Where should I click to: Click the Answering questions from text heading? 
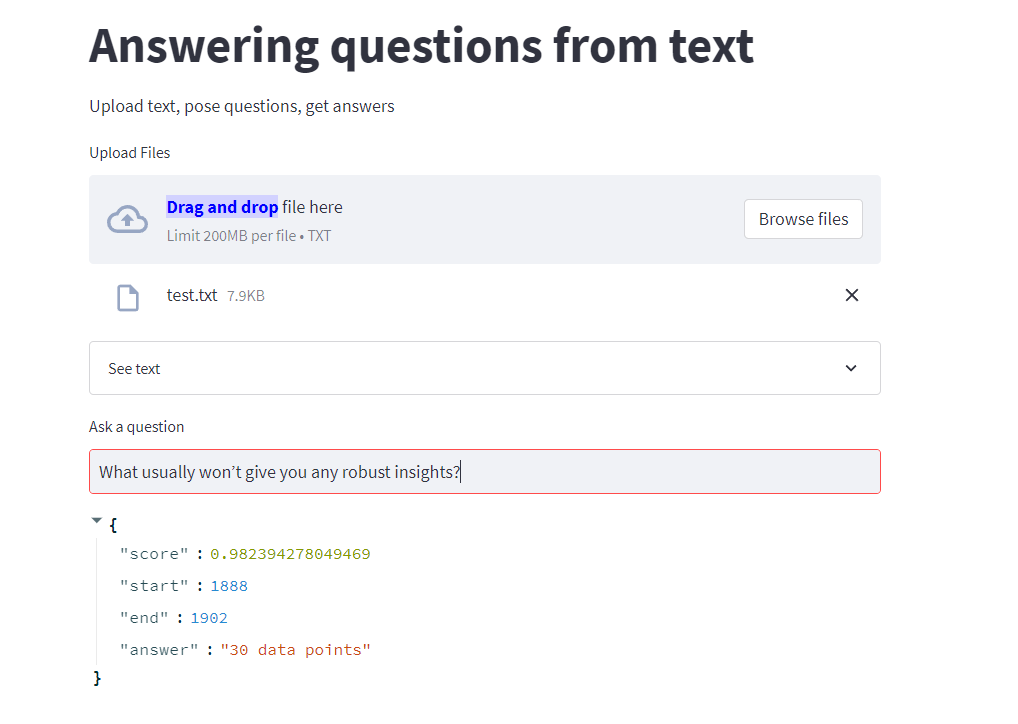pos(421,47)
